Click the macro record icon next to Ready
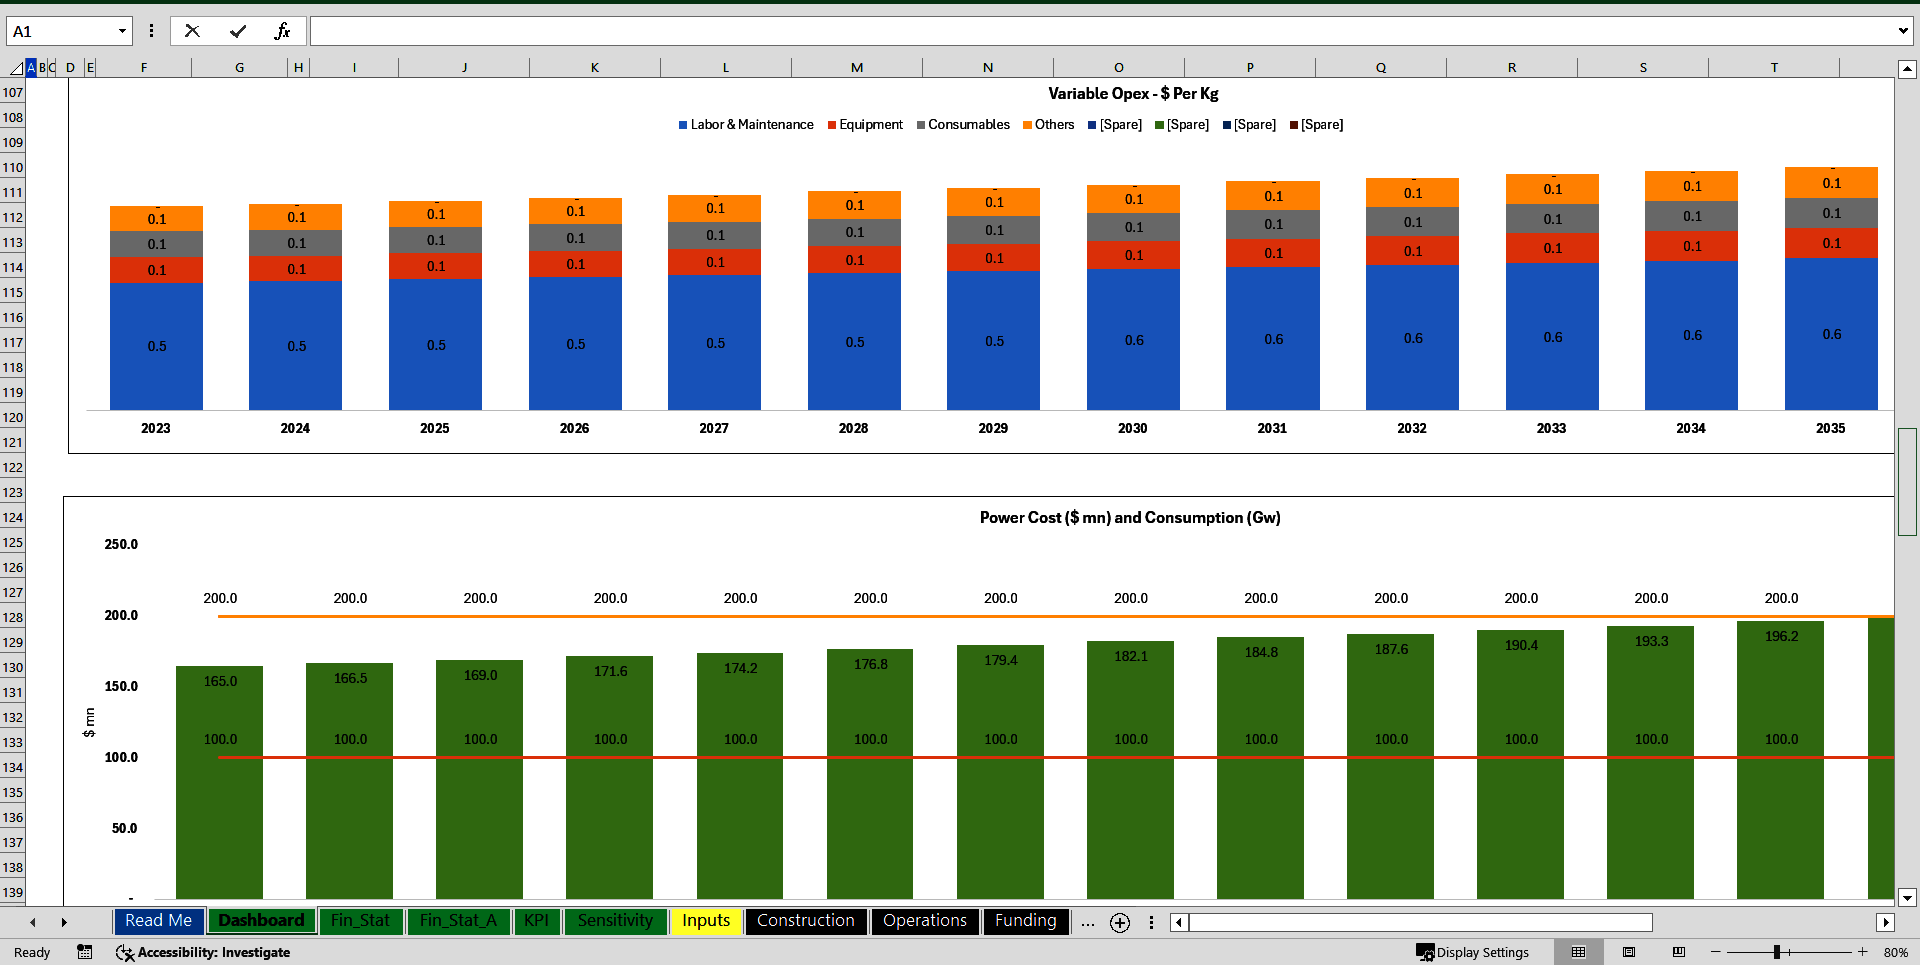 coord(85,952)
